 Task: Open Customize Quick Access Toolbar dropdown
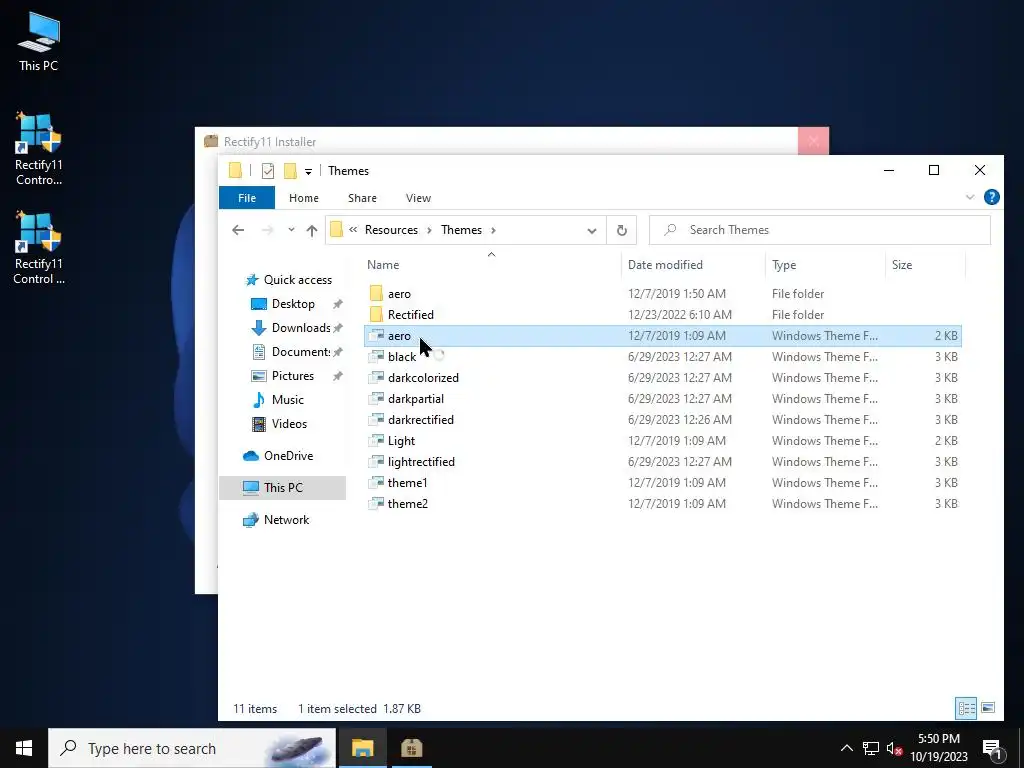(308, 172)
